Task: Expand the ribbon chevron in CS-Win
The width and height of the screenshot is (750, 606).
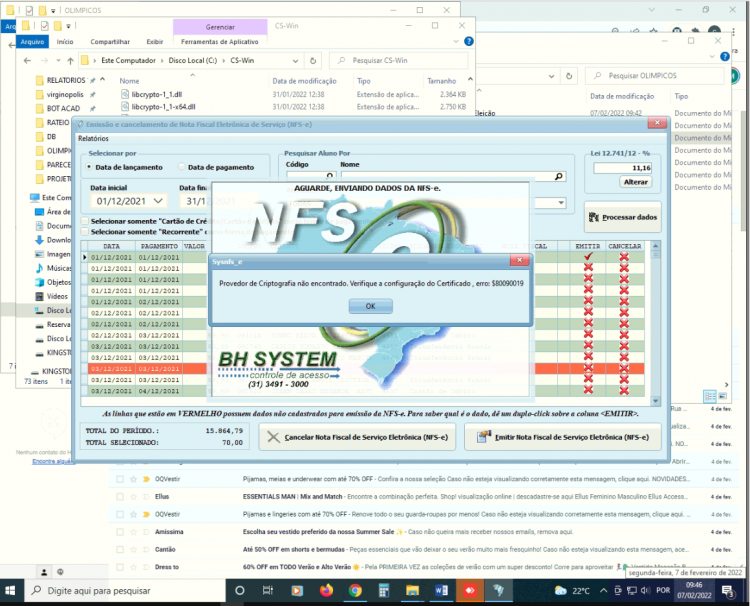Action: [456, 42]
